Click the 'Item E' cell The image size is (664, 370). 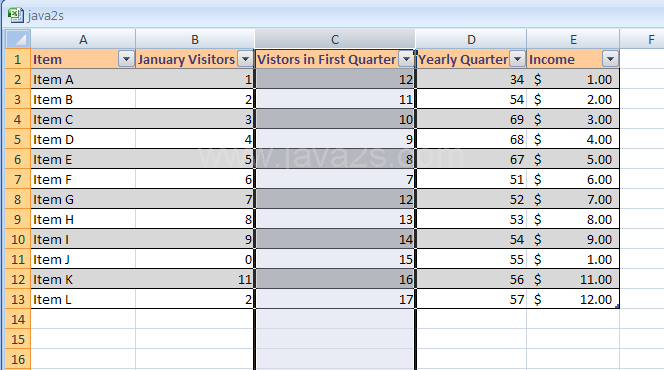point(83,159)
